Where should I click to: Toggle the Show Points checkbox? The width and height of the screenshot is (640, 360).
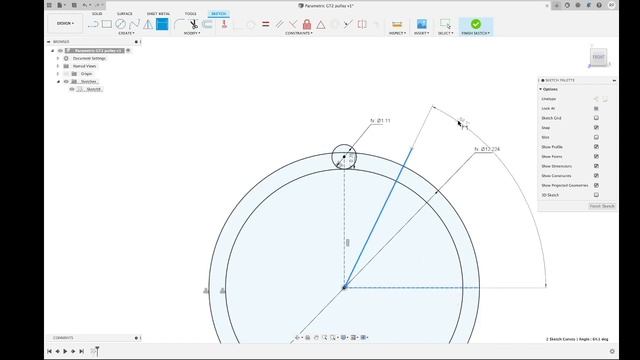[x=596, y=156]
